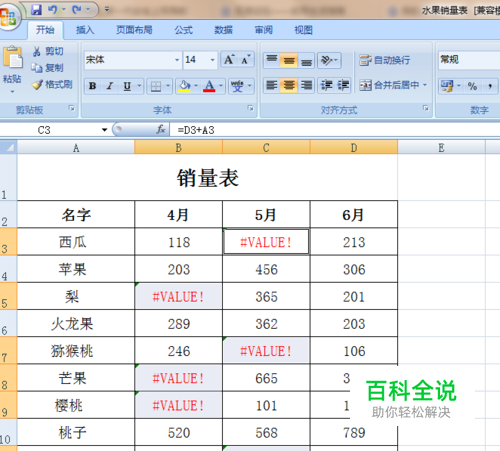Viewport: 500px width, 451px height.
Task: Open the font name dropdown 宋体
Action: pos(177,60)
